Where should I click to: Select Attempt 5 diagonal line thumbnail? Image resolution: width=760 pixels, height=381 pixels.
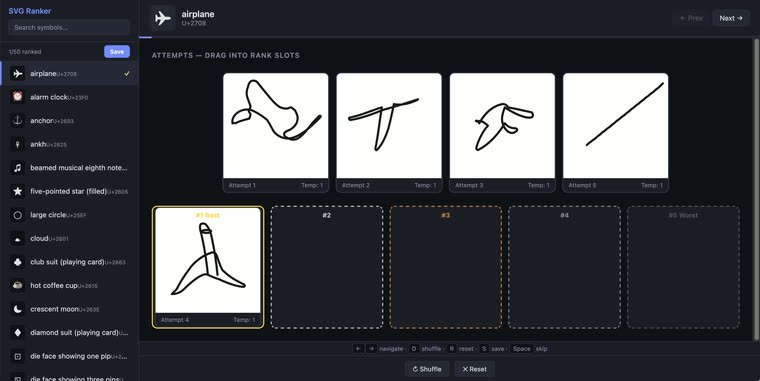616,132
